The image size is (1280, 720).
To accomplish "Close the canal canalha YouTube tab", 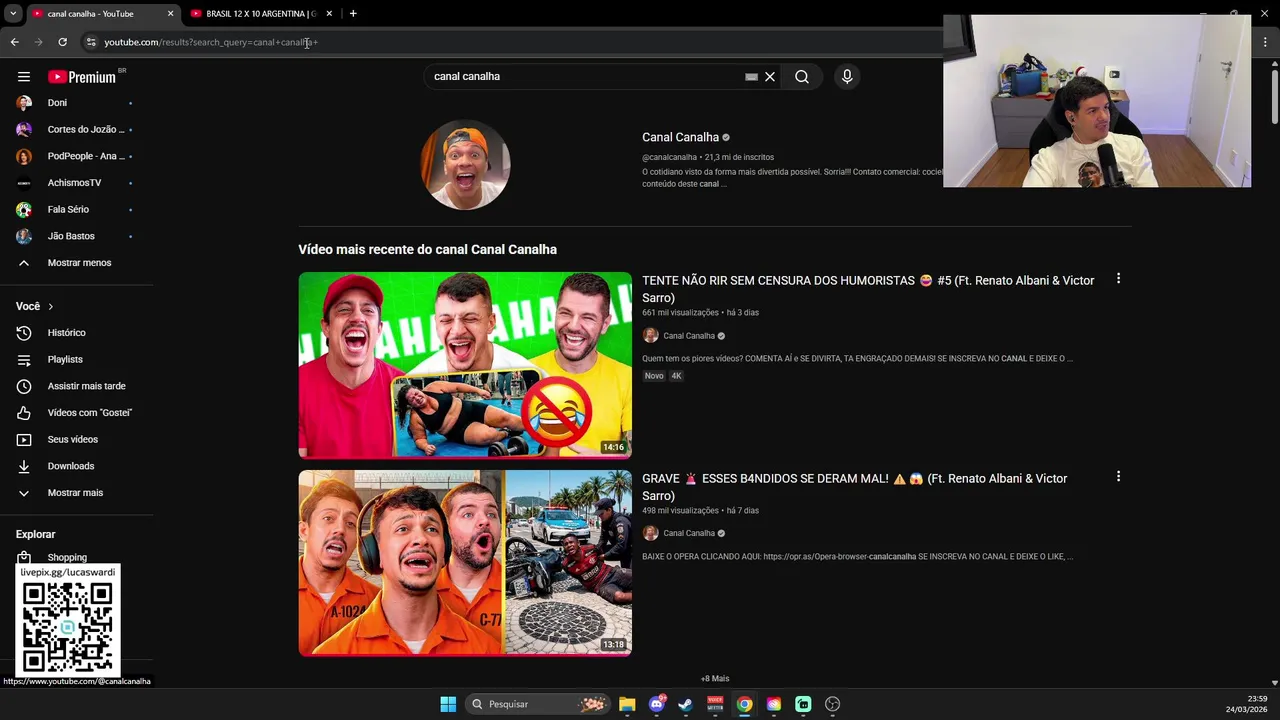I will pyautogui.click(x=170, y=13).
